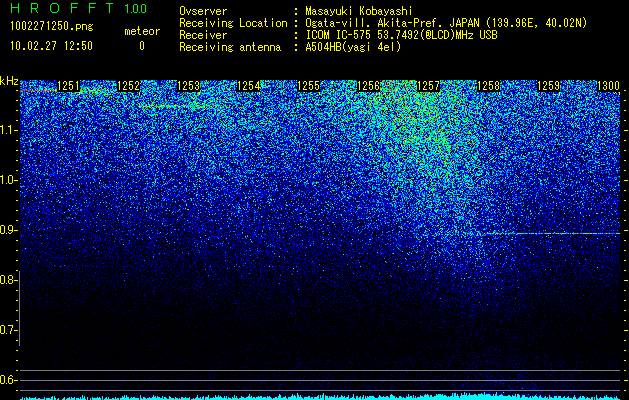629x400 pixels.
Task: Click the 1.0 frequency axis label
Action: [8, 180]
